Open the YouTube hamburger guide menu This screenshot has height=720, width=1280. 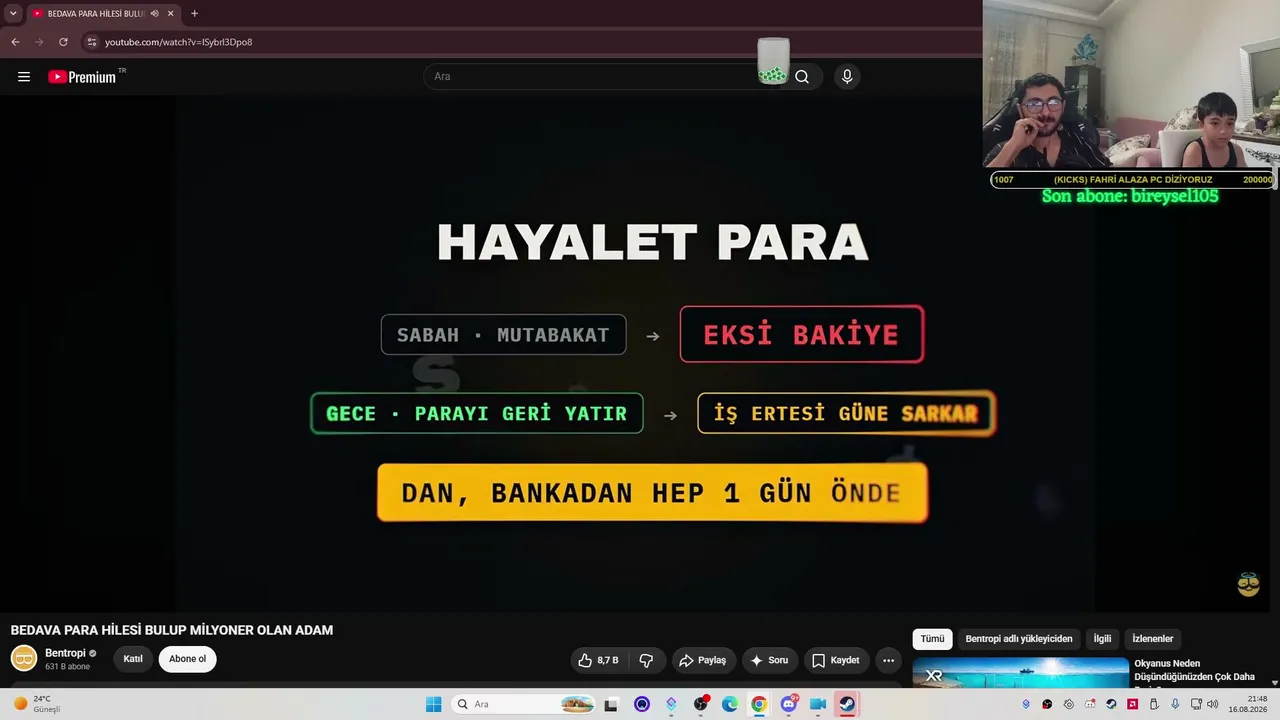tap(24, 77)
